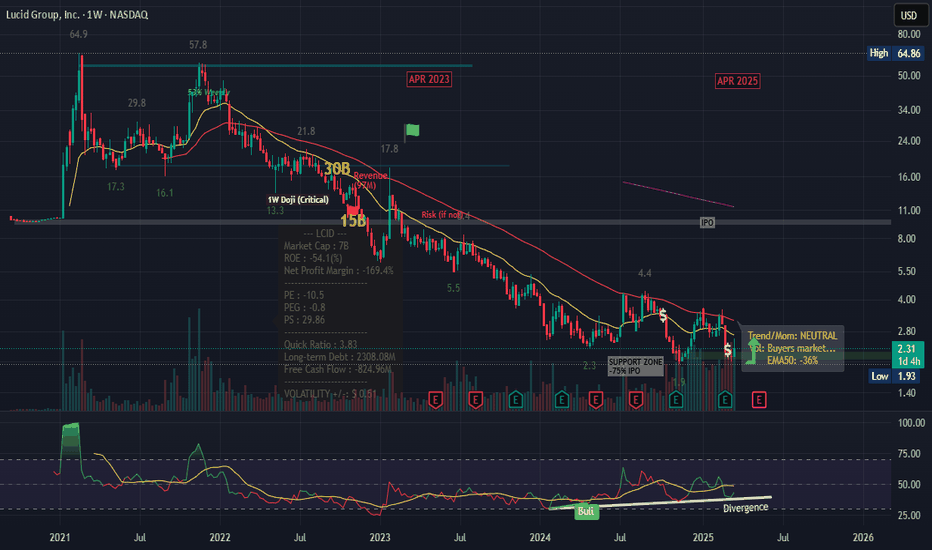Click the $ marker beside the Trend/Mom box
Image resolution: width=932 pixels, height=550 pixels.
pyautogui.click(x=728, y=350)
